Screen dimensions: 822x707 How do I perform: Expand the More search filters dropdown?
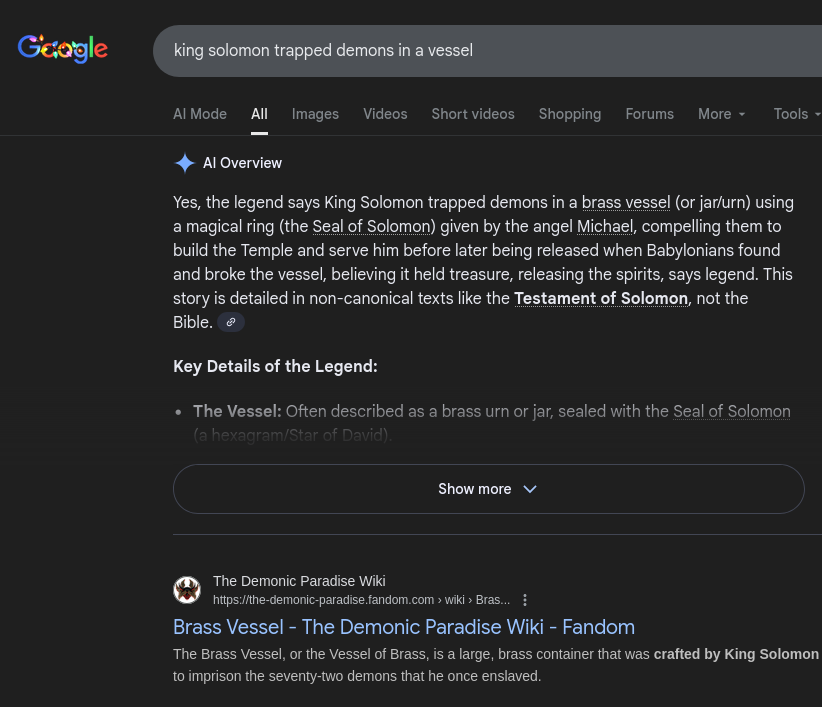pyautogui.click(x=721, y=114)
